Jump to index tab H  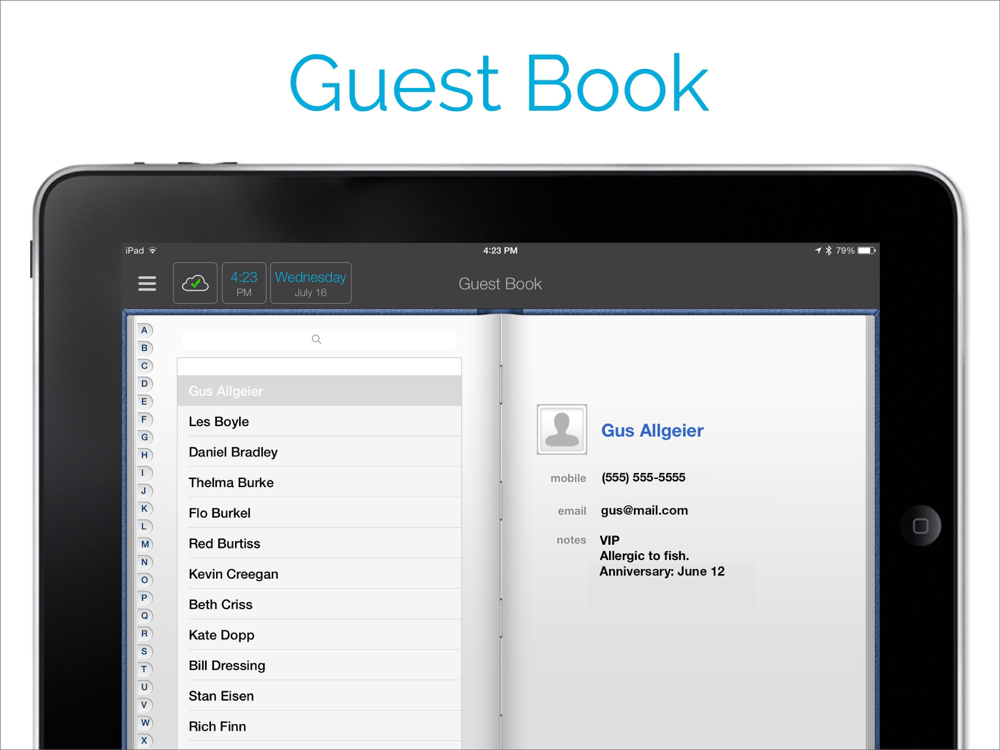[145, 455]
